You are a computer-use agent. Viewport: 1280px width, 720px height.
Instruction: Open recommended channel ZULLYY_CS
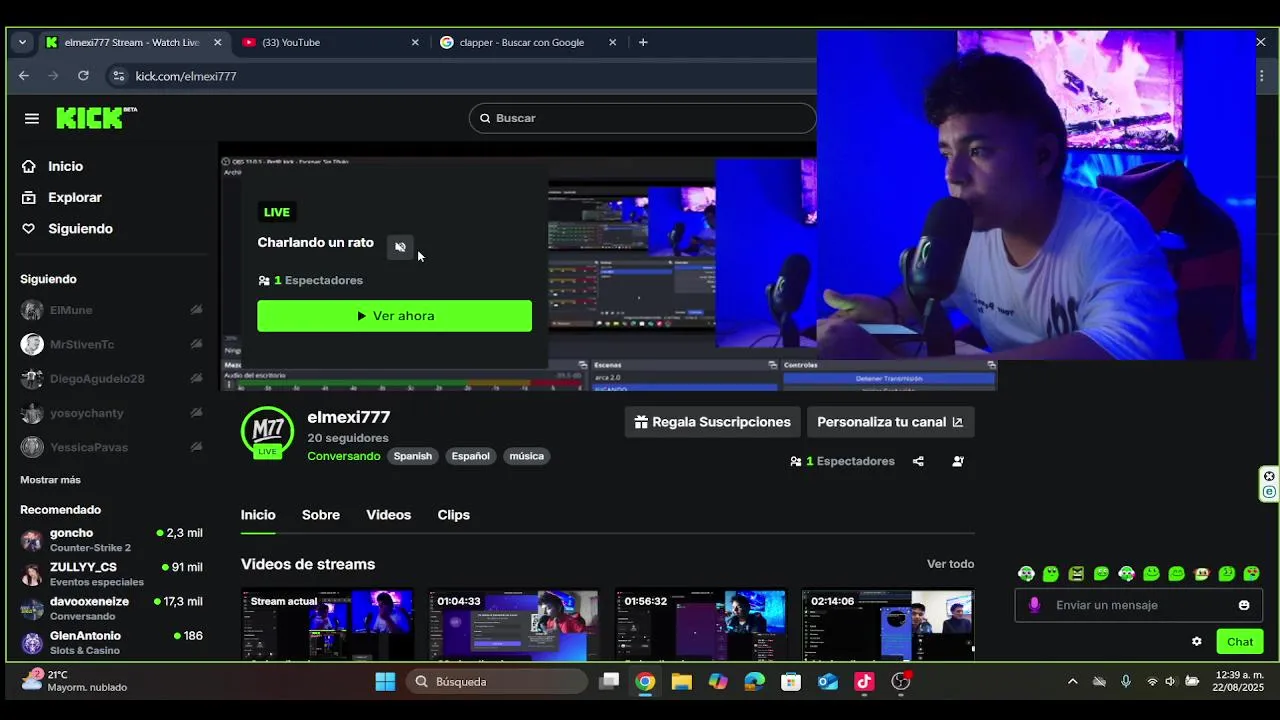click(111, 574)
